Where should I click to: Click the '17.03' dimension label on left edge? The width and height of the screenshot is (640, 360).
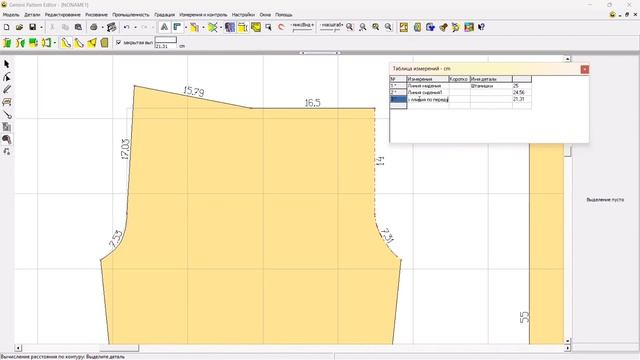tap(126, 149)
